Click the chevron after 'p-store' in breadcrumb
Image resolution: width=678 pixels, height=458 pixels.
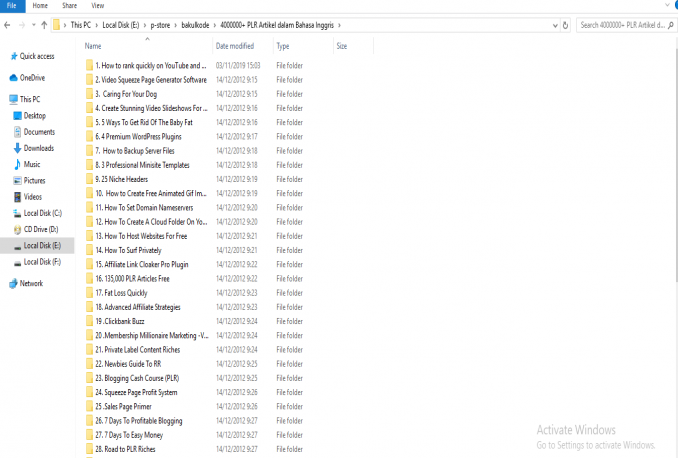173,24
